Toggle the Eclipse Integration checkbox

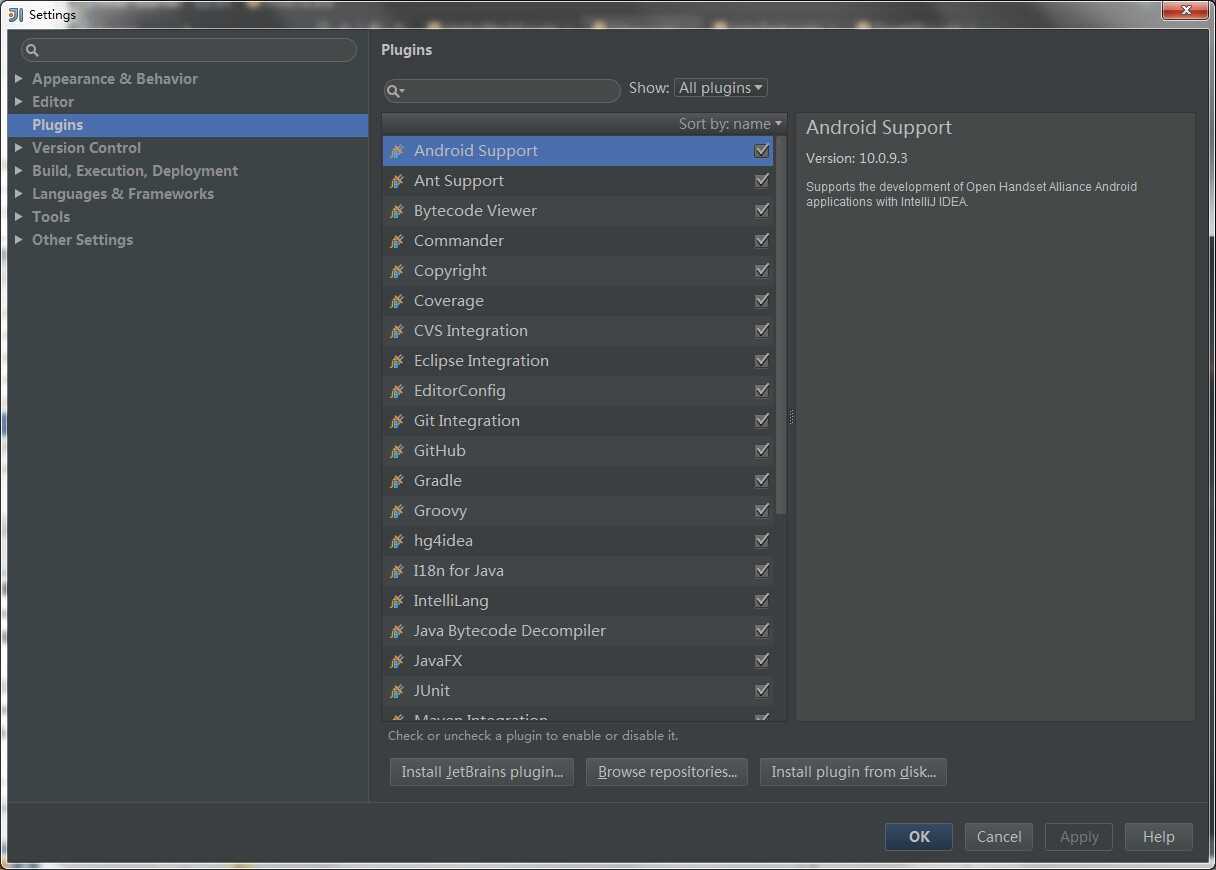click(x=762, y=361)
